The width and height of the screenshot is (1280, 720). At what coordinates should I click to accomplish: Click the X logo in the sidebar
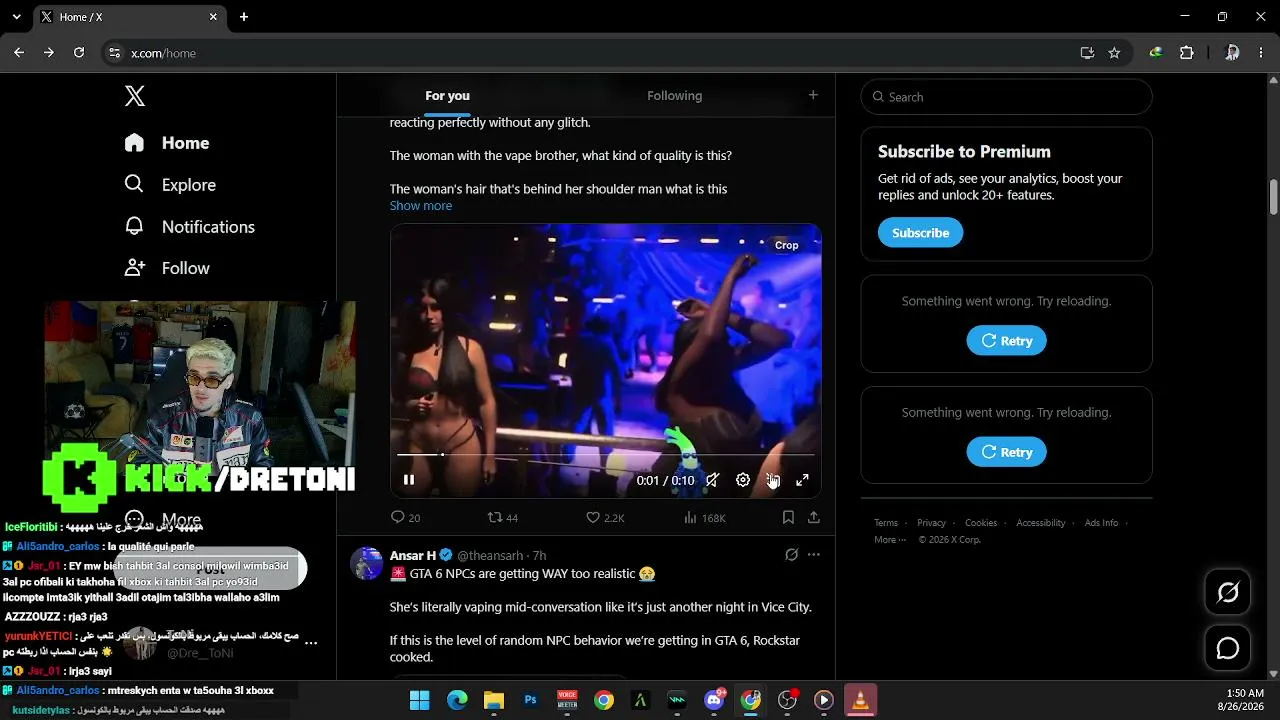pos(135,96)
